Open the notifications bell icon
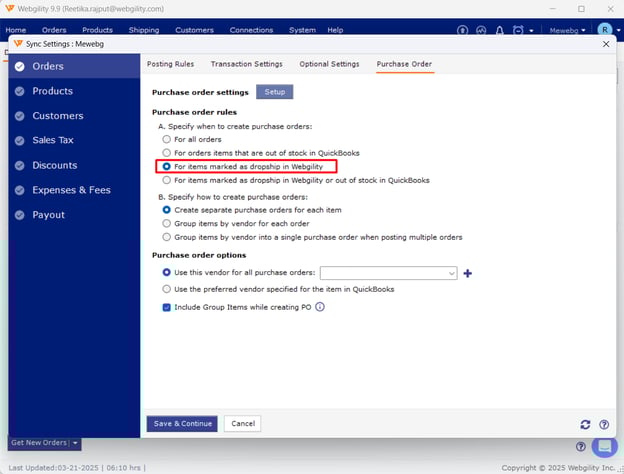The height and width of the screenshot is (474, 624). tap(500, 30)
